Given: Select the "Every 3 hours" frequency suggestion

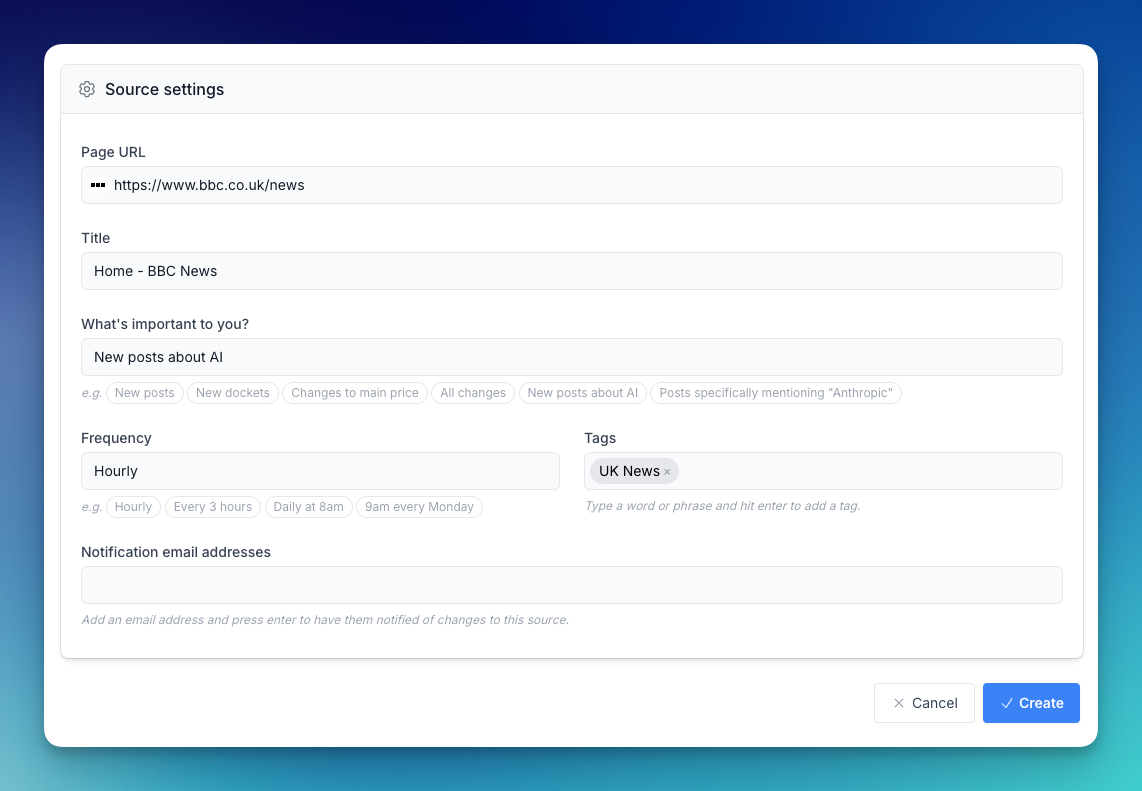Looking at the screenshot, I should point(212,507).
